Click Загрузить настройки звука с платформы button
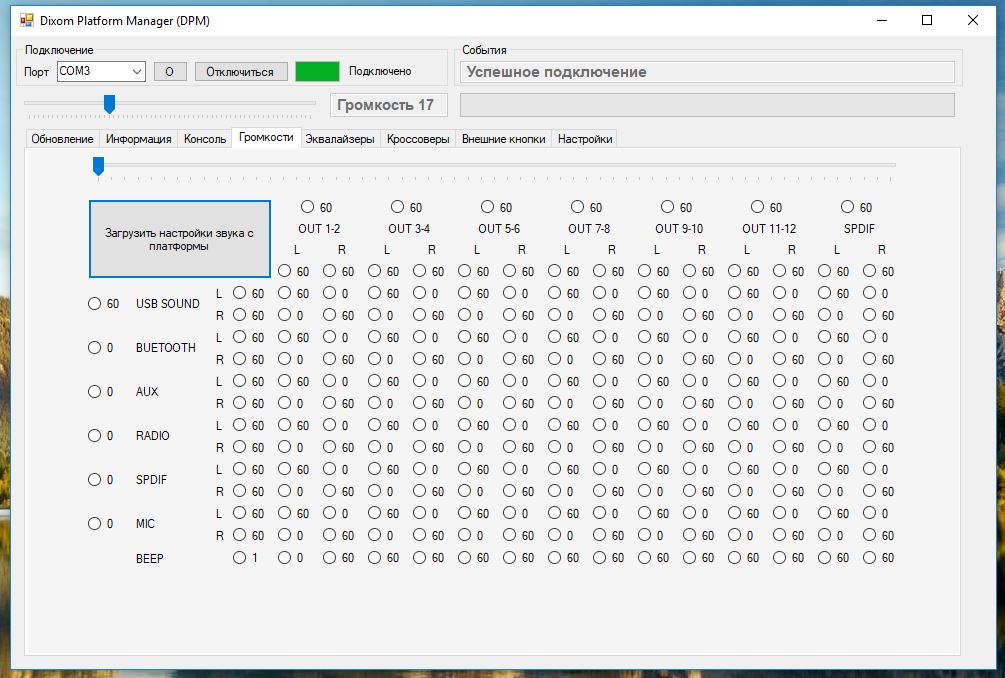 click(180, 239)
